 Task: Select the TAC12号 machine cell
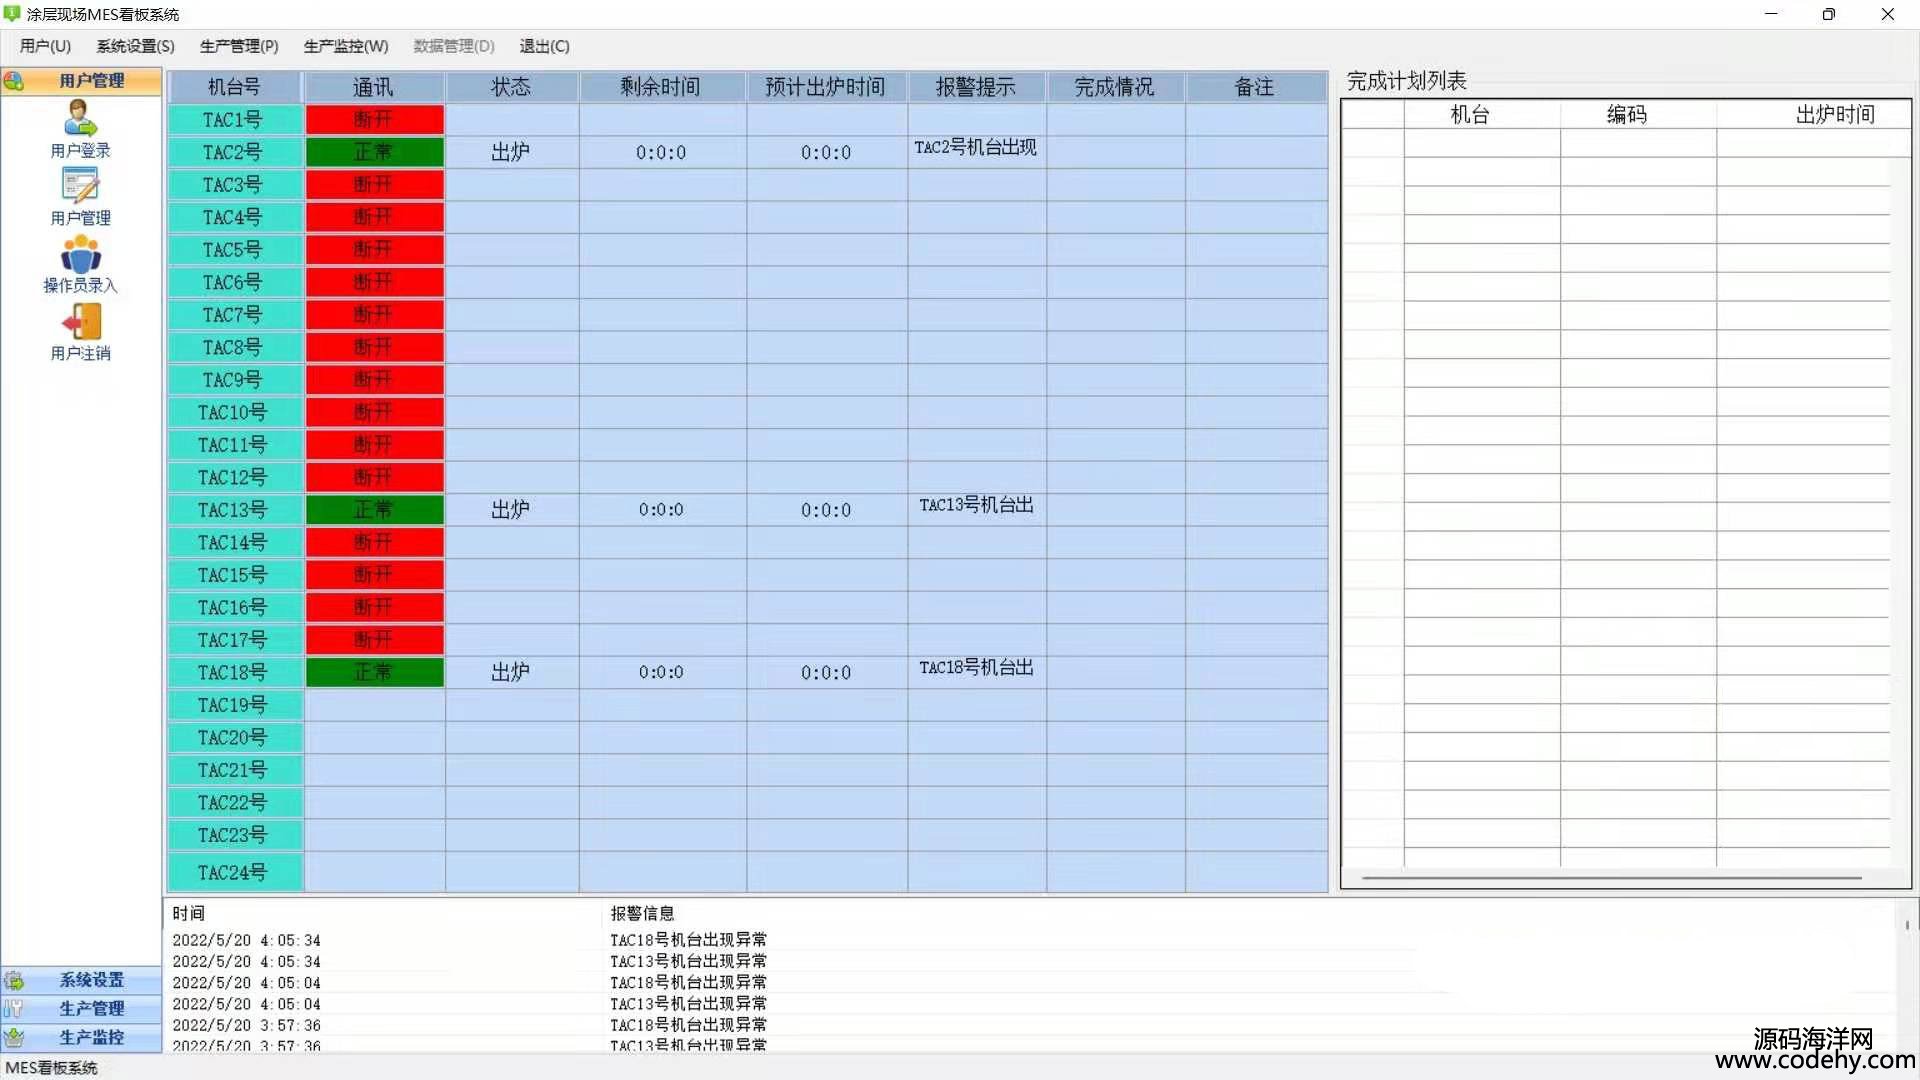point(234,477)
